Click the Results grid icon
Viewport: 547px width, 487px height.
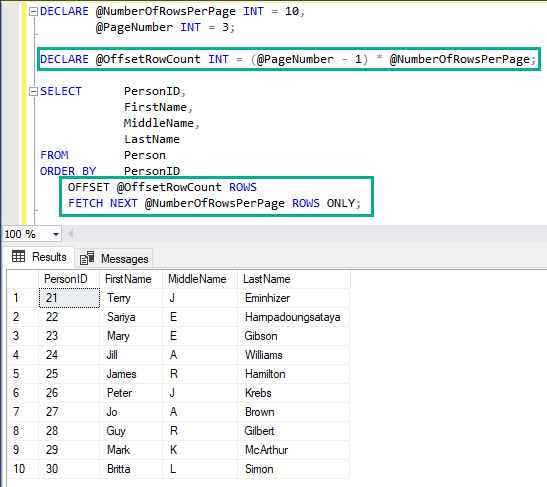click(18, 256)
